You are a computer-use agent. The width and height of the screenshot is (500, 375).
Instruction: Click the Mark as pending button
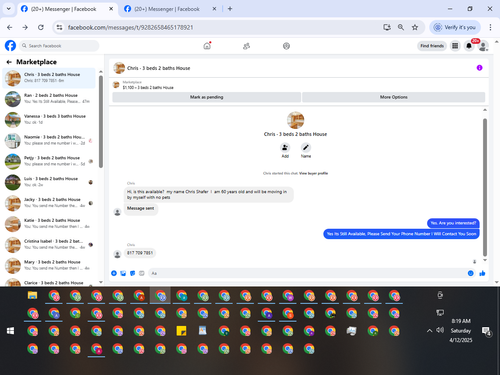(207, 97)
